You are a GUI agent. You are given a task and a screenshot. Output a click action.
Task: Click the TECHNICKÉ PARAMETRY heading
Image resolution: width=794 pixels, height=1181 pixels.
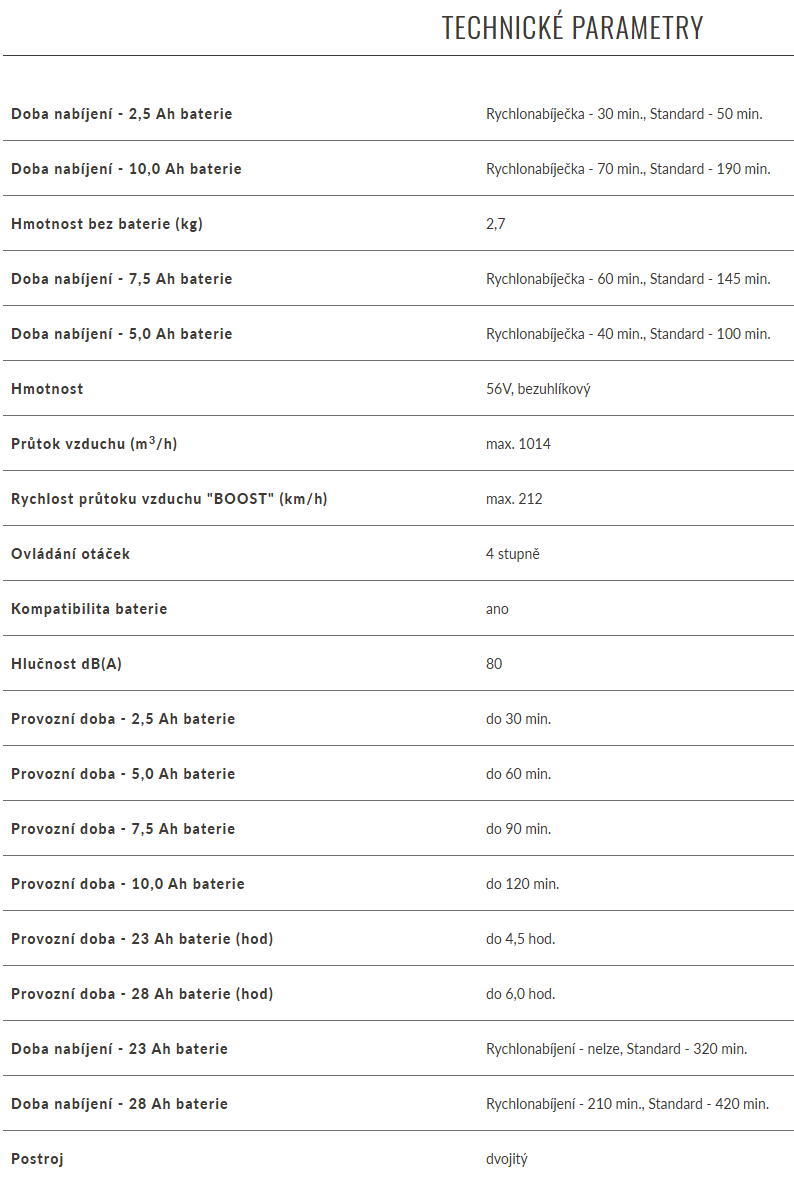coord(573,28)
